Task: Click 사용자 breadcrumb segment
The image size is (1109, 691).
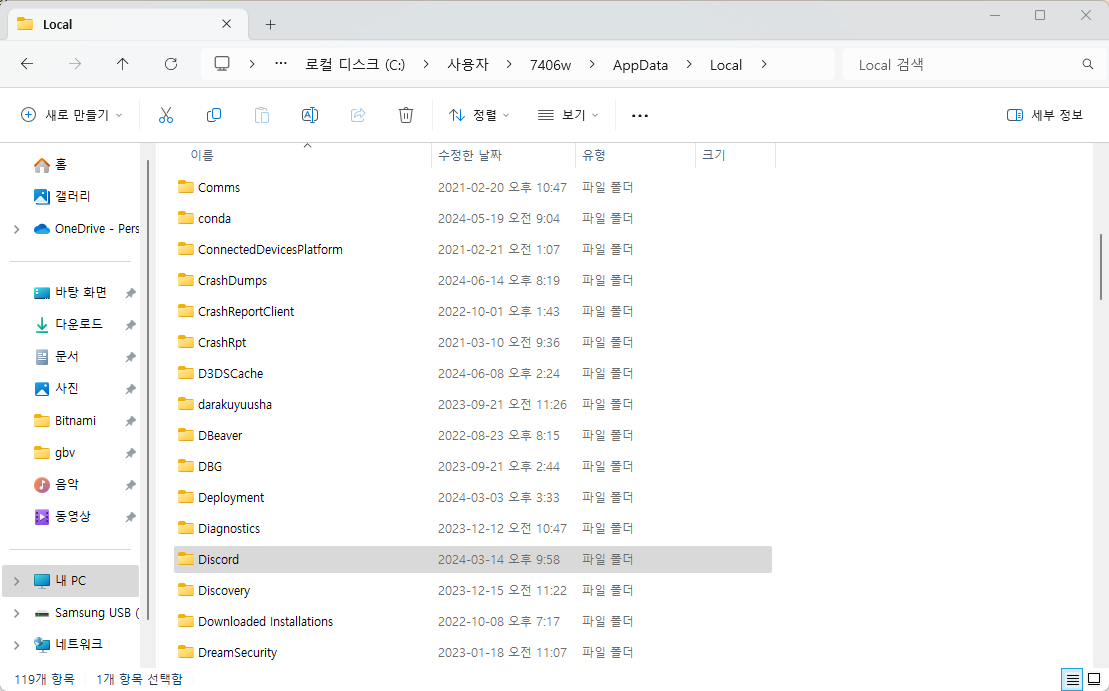Action: pos(468,64)
